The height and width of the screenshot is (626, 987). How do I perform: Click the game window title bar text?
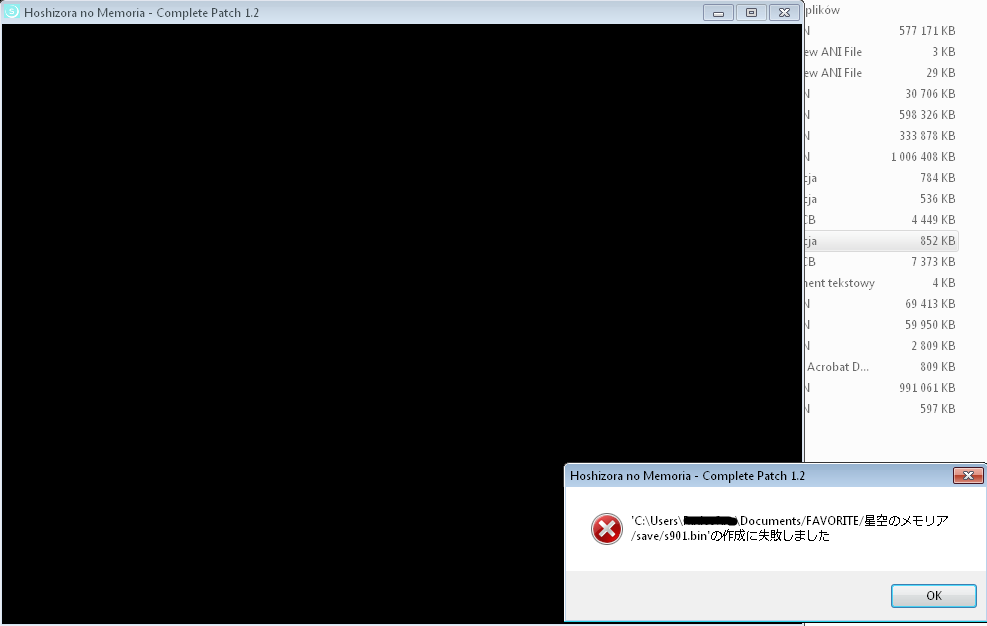coord(142,12)
